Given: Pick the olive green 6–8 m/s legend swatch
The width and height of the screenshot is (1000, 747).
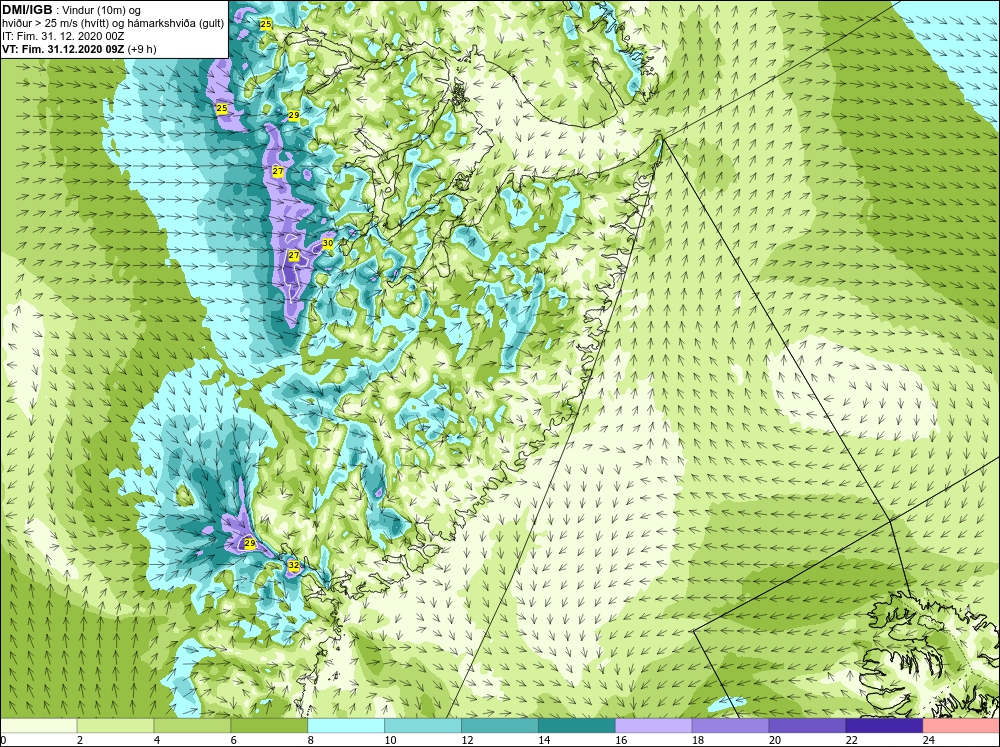Looking at the screenshot, I should 269,725.
